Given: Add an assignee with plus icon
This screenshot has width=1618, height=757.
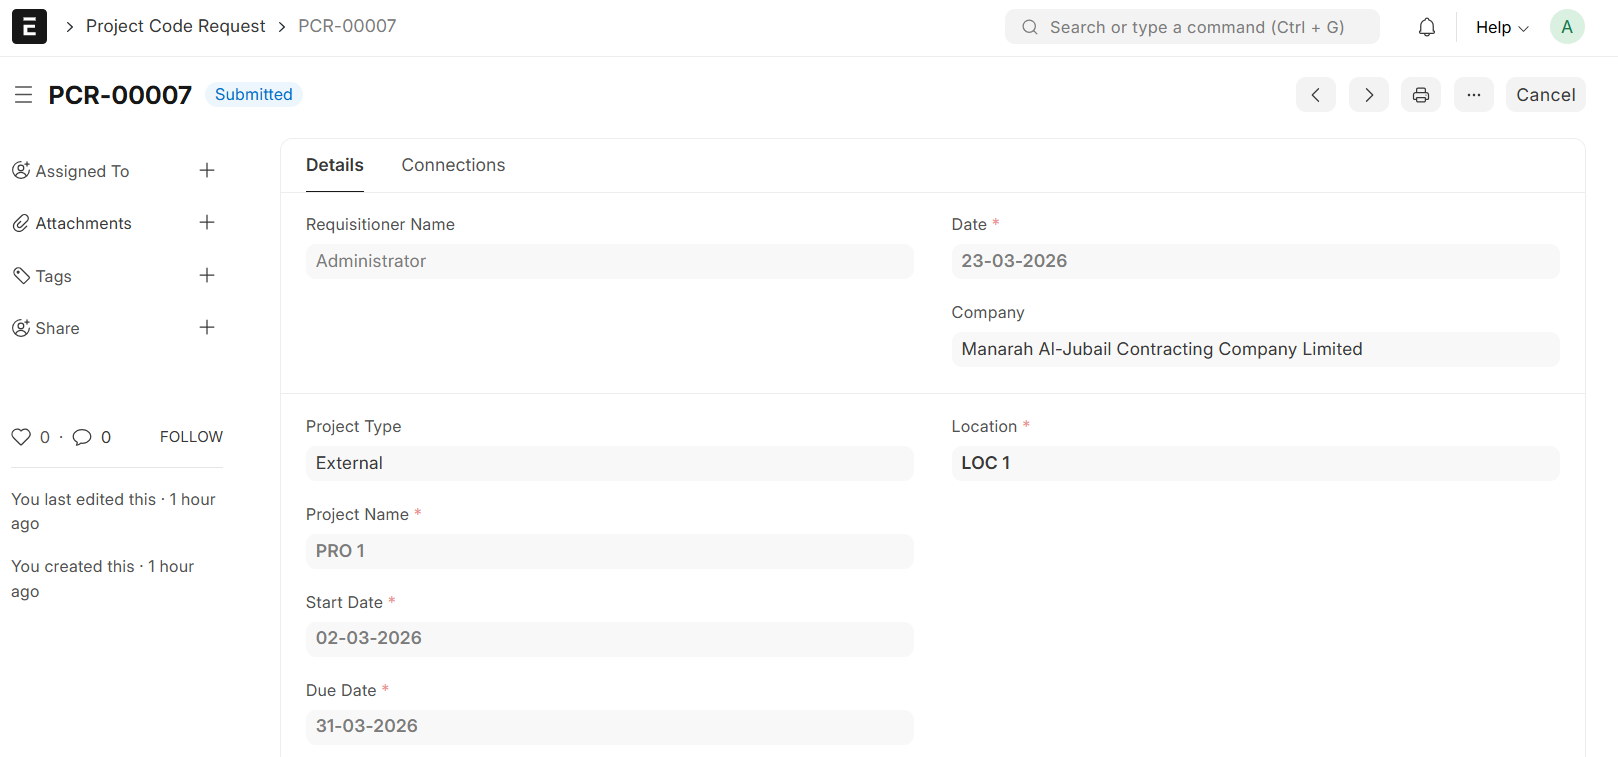Looking at the screenshot, I should tap(207, 171).
